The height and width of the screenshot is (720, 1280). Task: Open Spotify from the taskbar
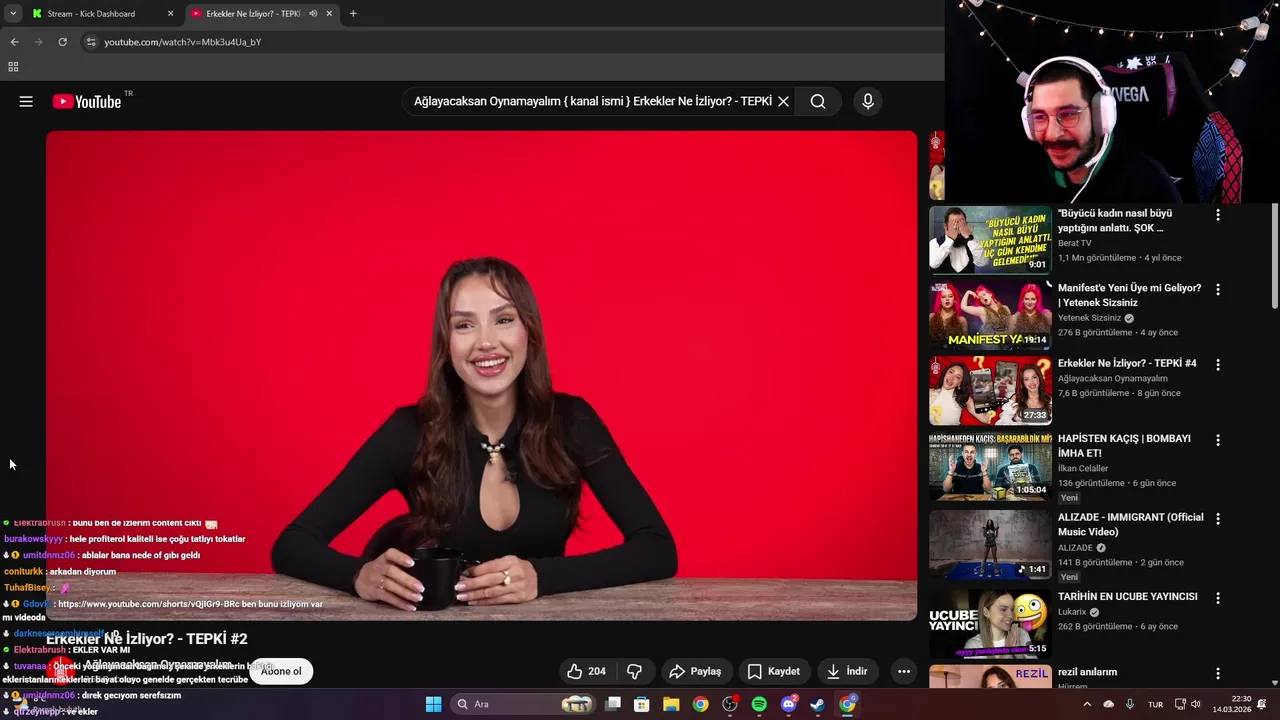coord(759,704)
